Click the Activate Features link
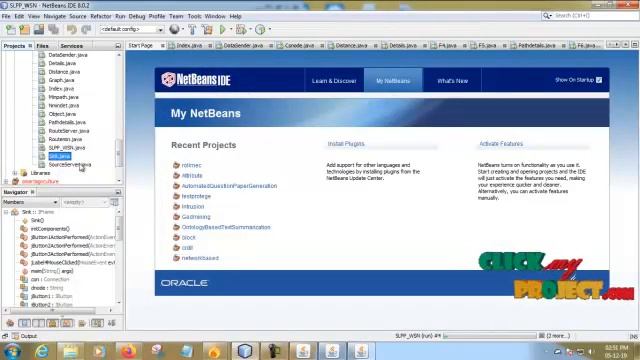The height and width of the screenshot is (360, 640). [501, 144]
